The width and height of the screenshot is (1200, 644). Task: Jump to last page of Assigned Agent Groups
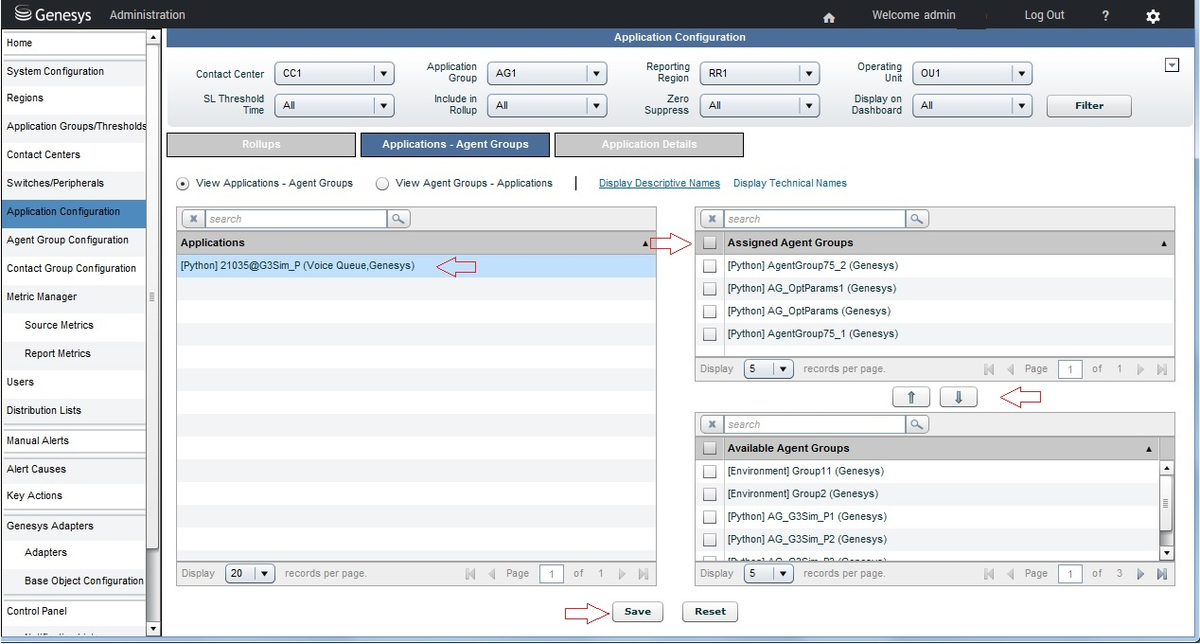1162,369
